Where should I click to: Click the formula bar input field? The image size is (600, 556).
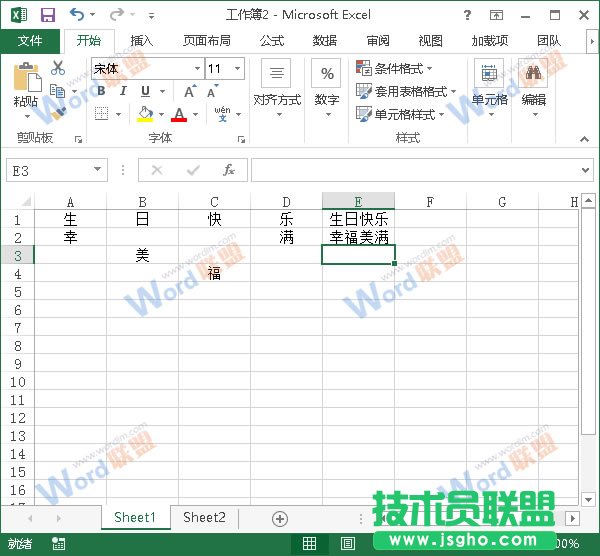pos(415,170)
